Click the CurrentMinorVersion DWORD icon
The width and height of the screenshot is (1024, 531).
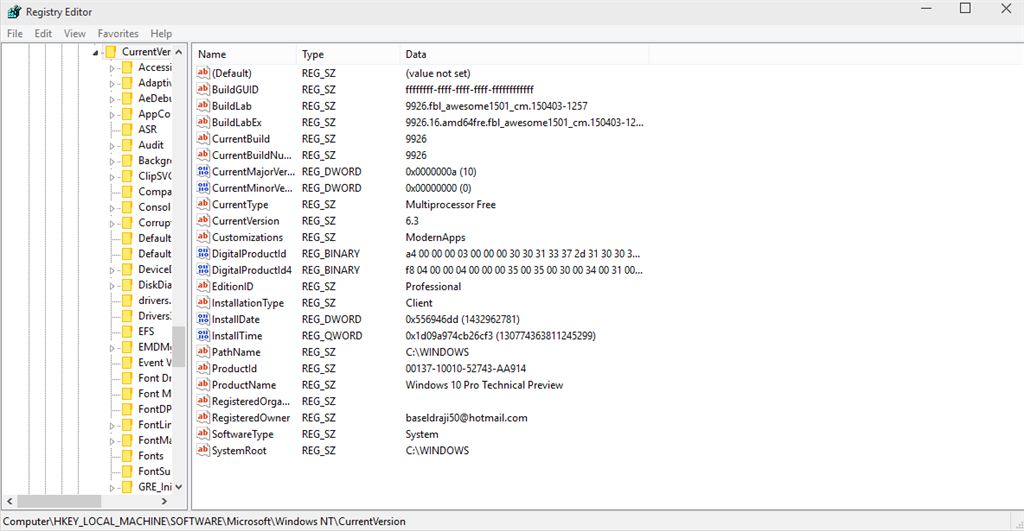[203, 187]
